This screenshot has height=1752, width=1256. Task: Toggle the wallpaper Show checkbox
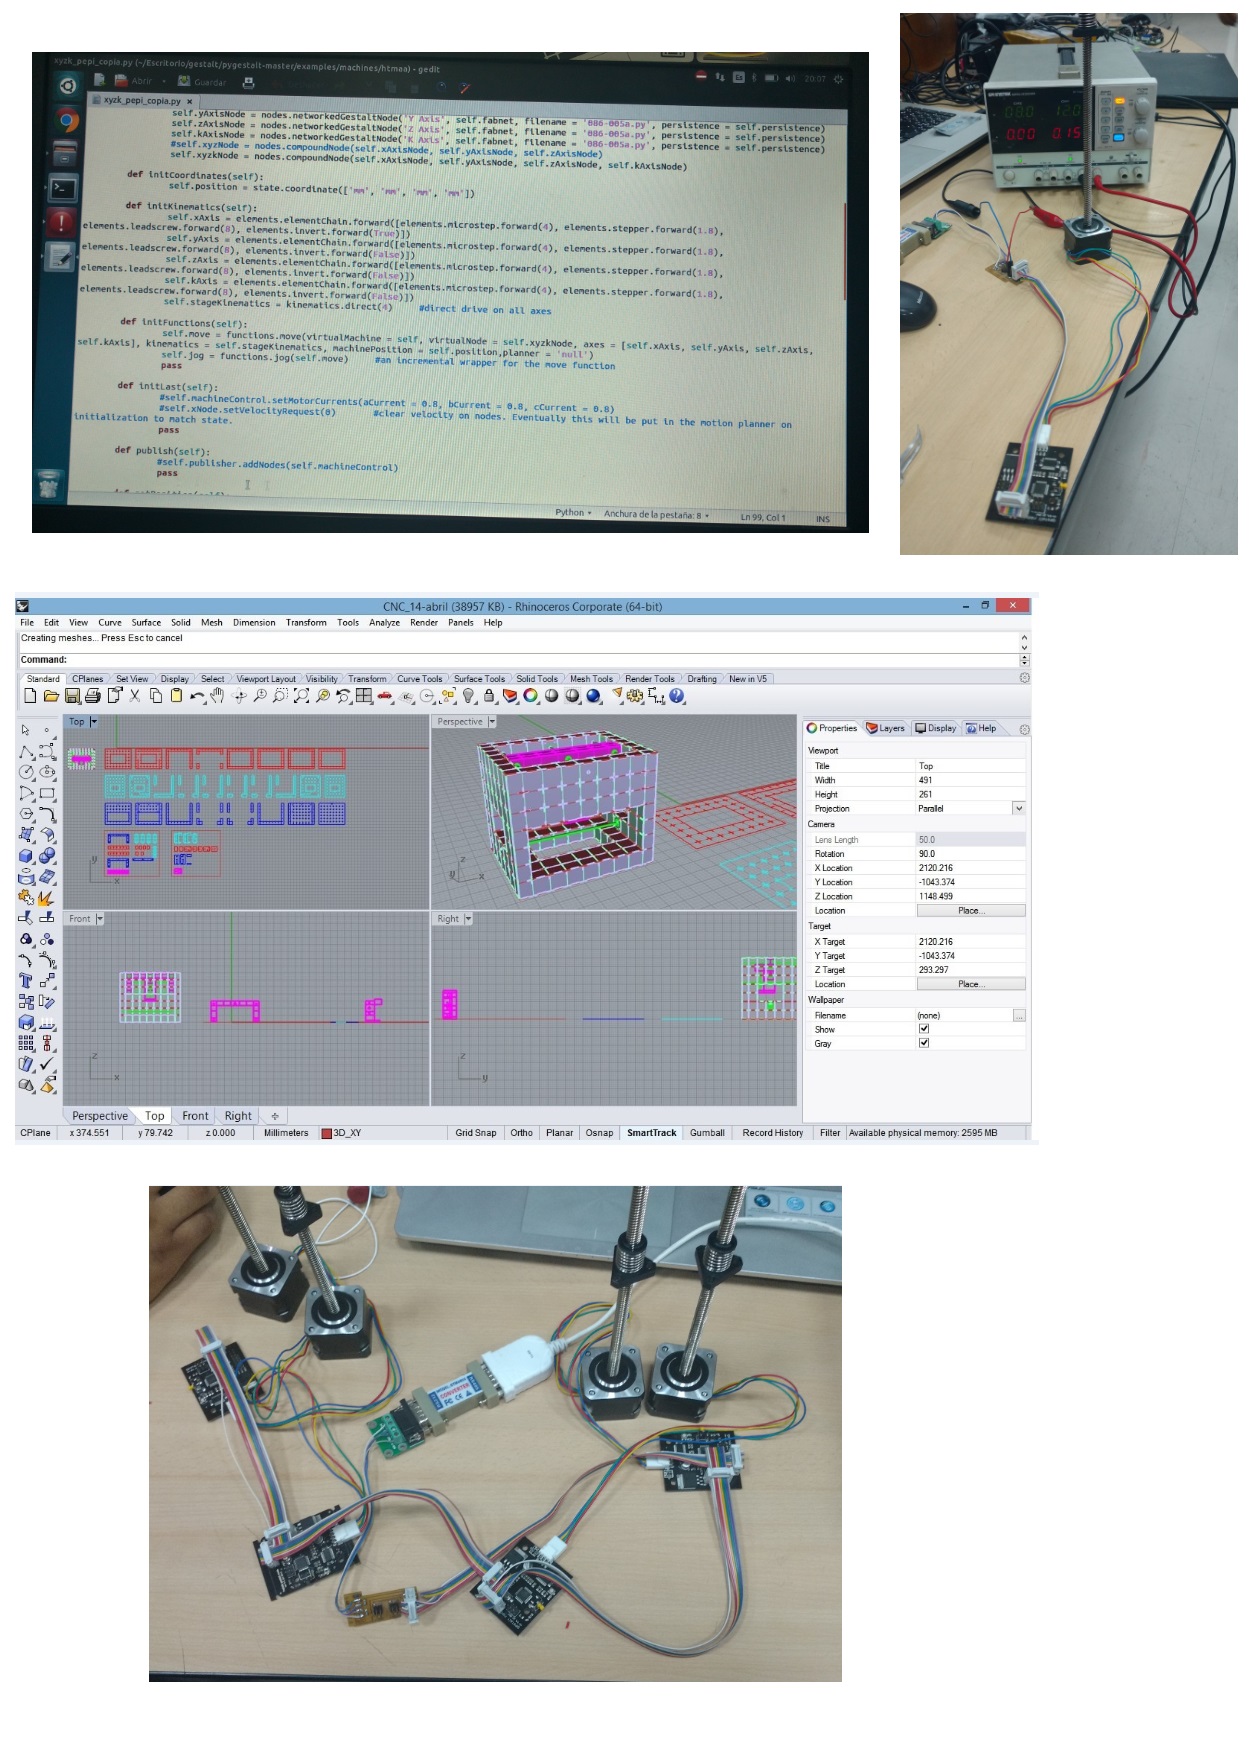[x=924, y=1029]
